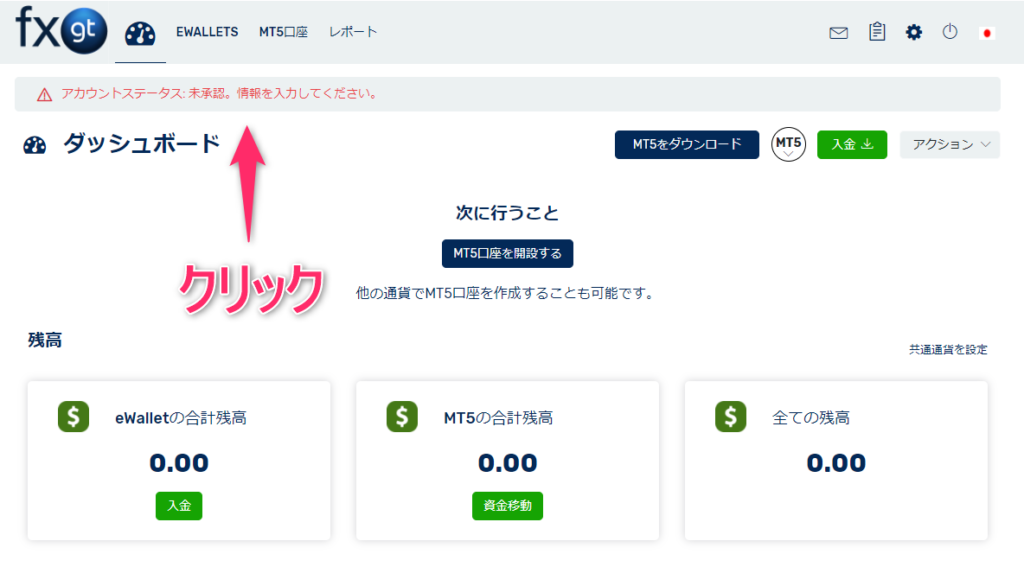
Task: Click the FXGT logo
Action: [61, 29]
